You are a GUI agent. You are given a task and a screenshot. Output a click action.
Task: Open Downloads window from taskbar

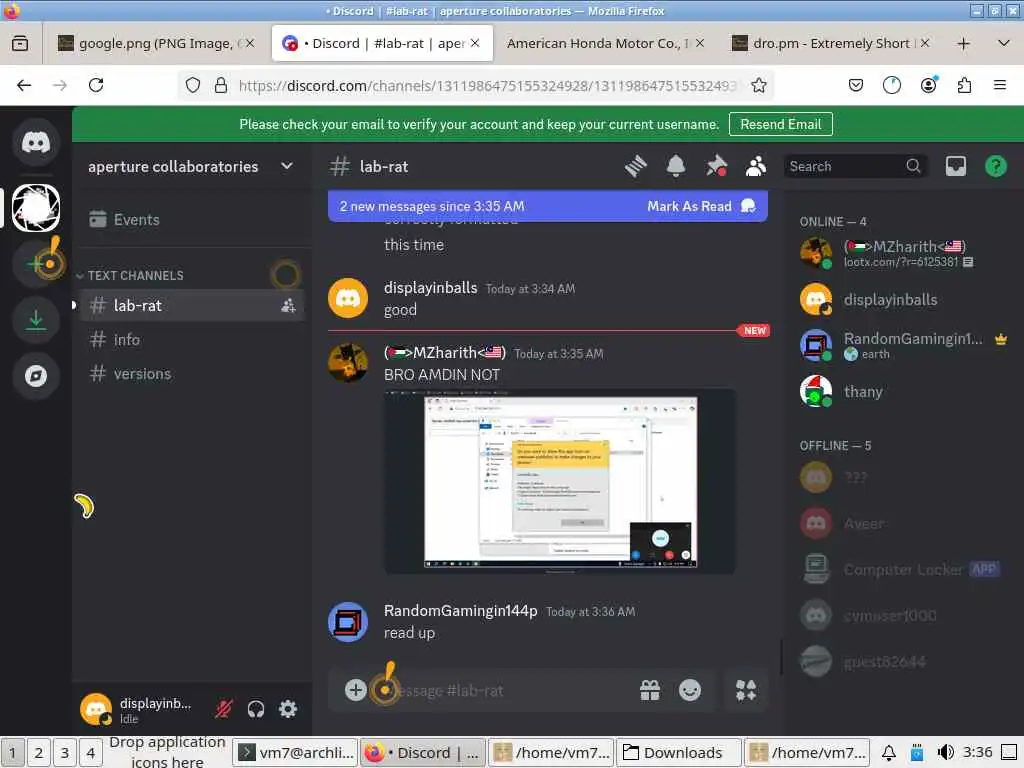679,753
